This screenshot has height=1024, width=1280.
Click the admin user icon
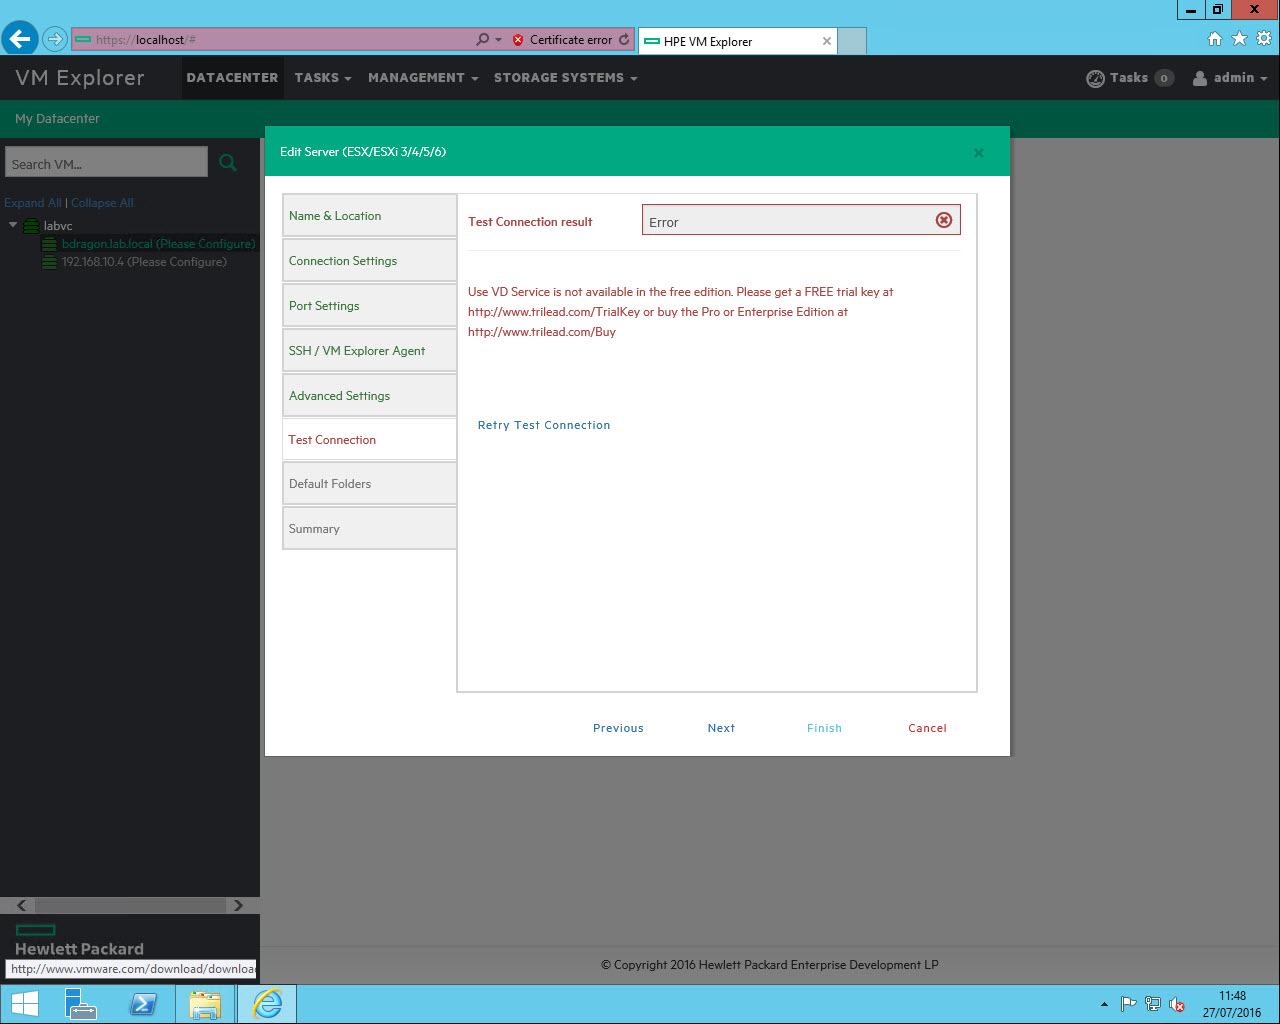1200,77
